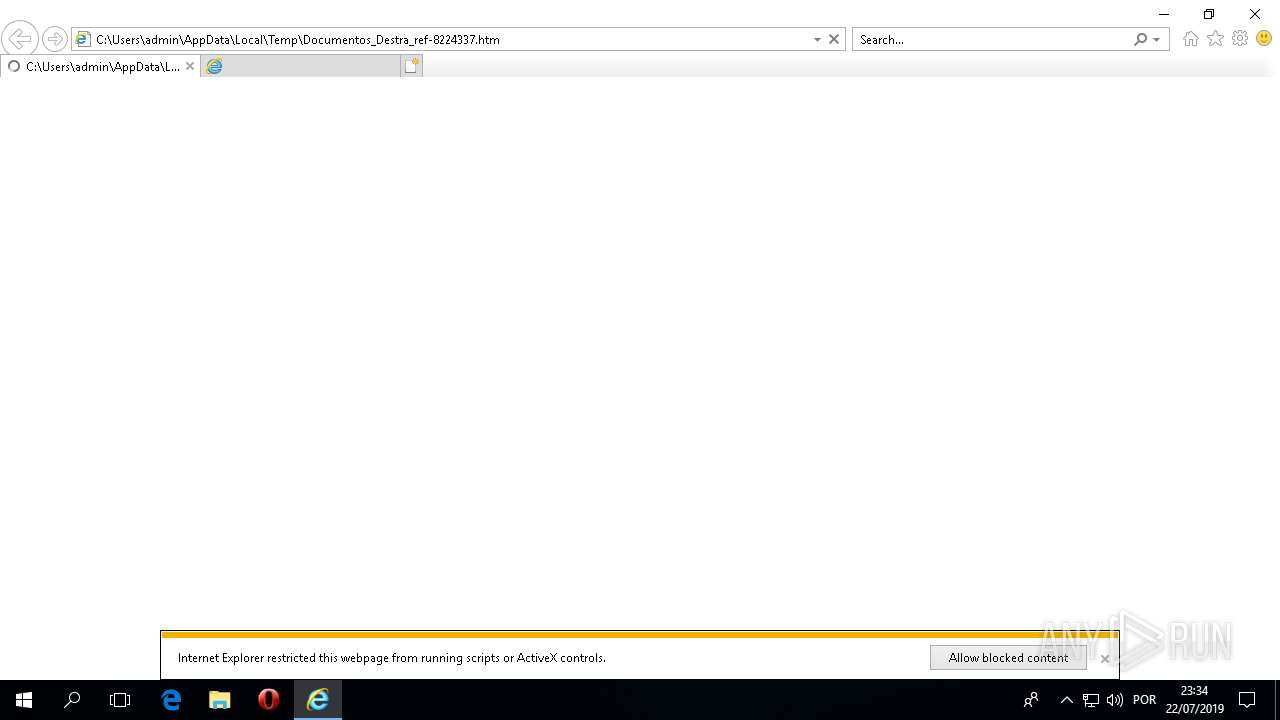
Task: Switch input language via POR indicator
Action: click(1145, 700)
